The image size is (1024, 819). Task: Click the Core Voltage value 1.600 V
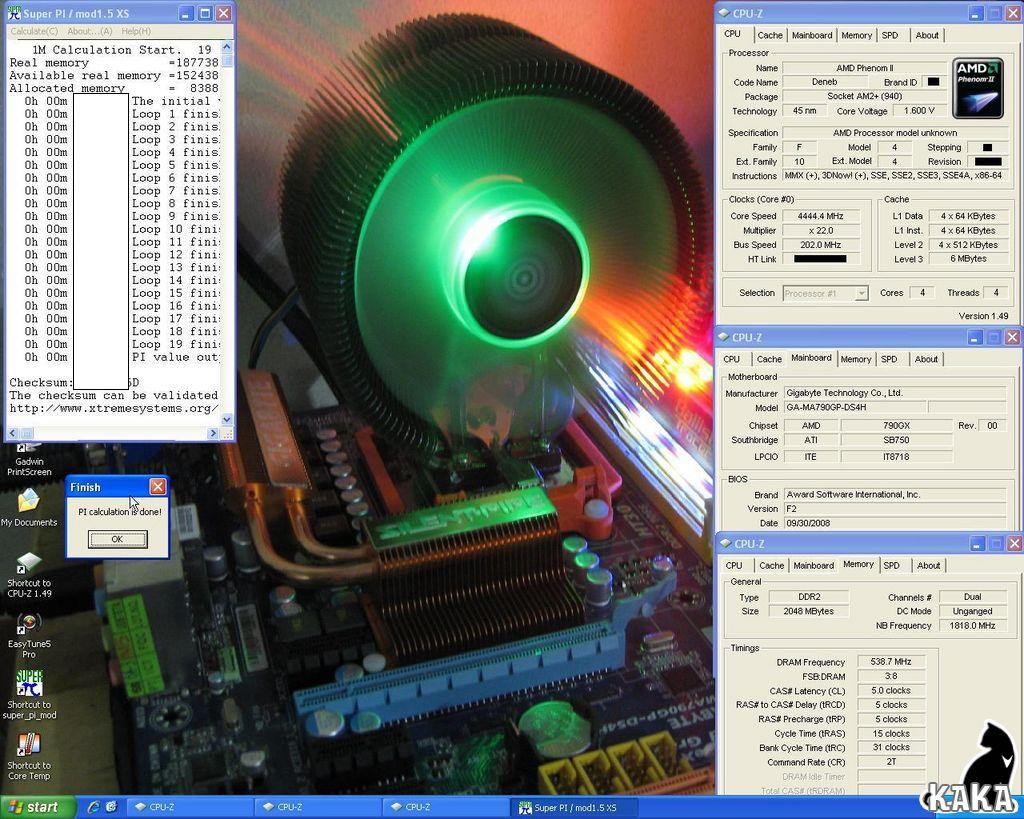coord(919,111)
